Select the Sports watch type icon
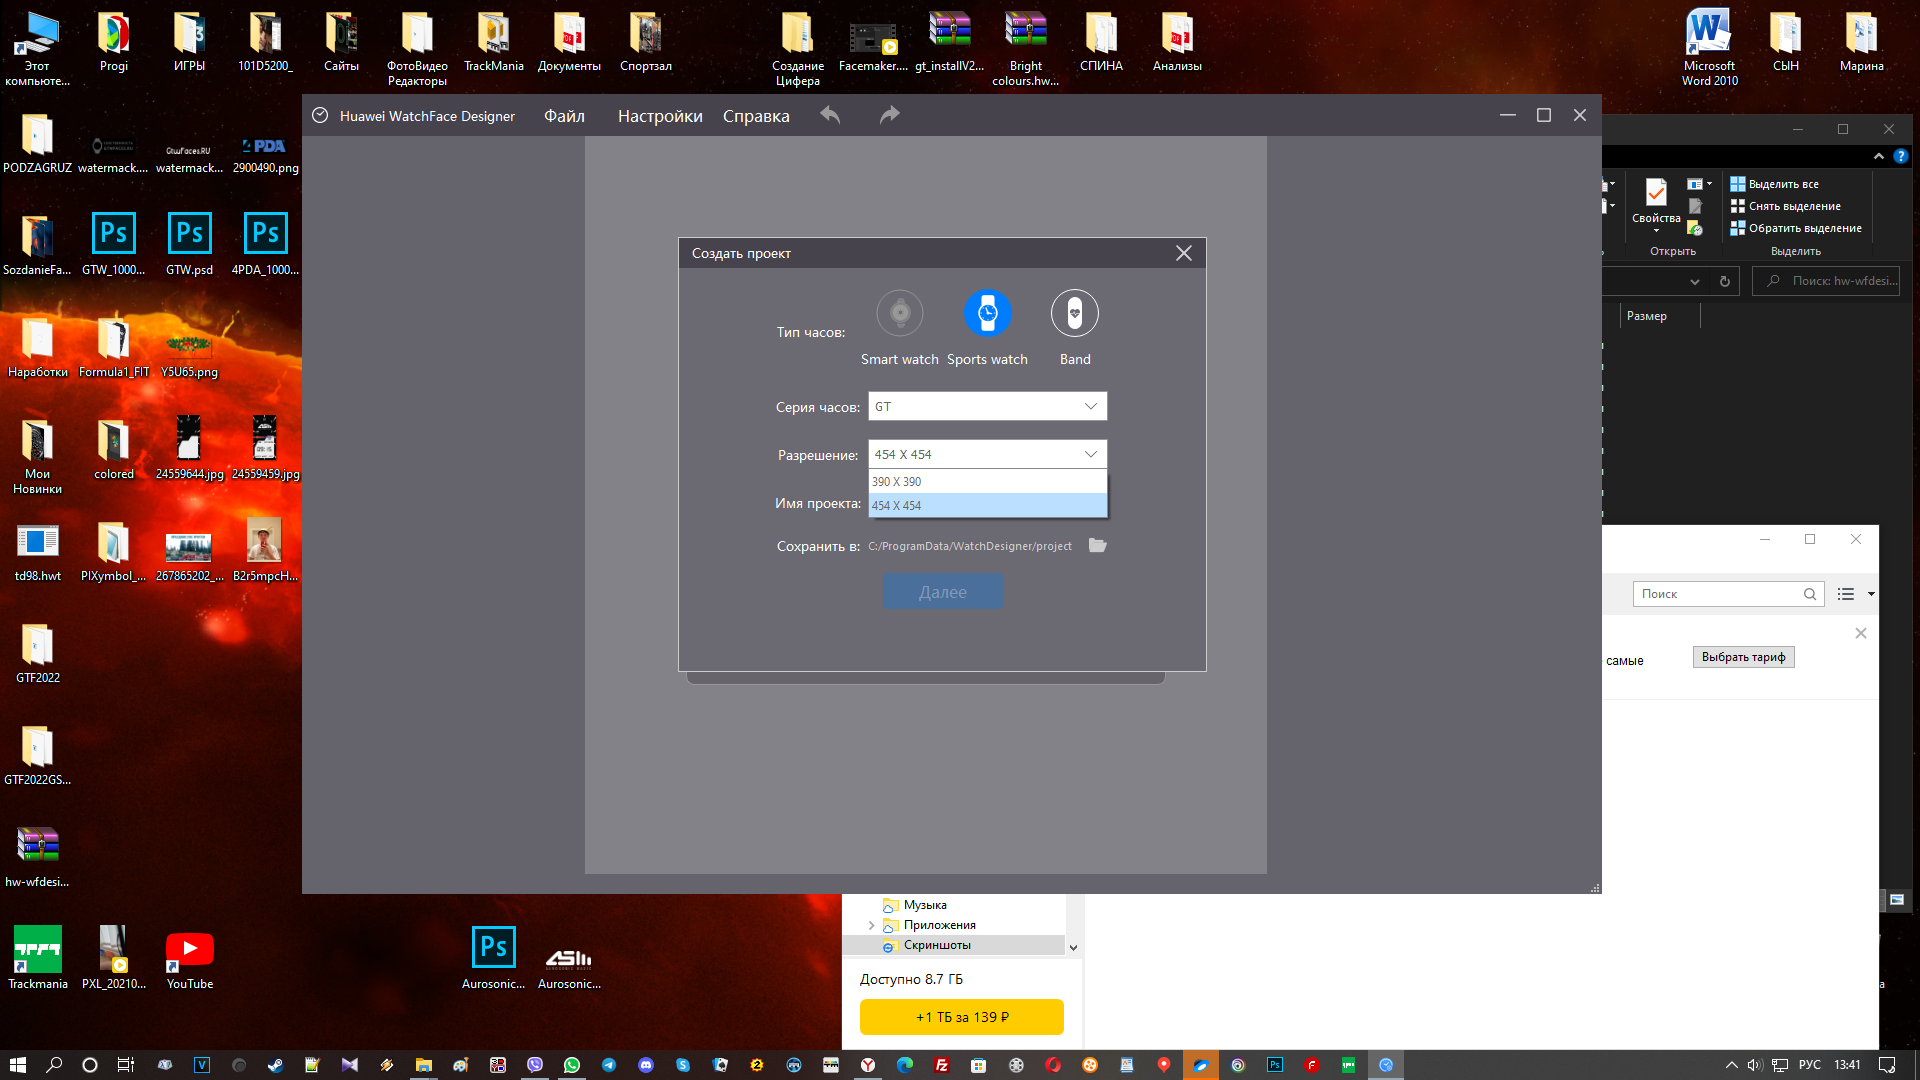 click(x=987, y=314)
